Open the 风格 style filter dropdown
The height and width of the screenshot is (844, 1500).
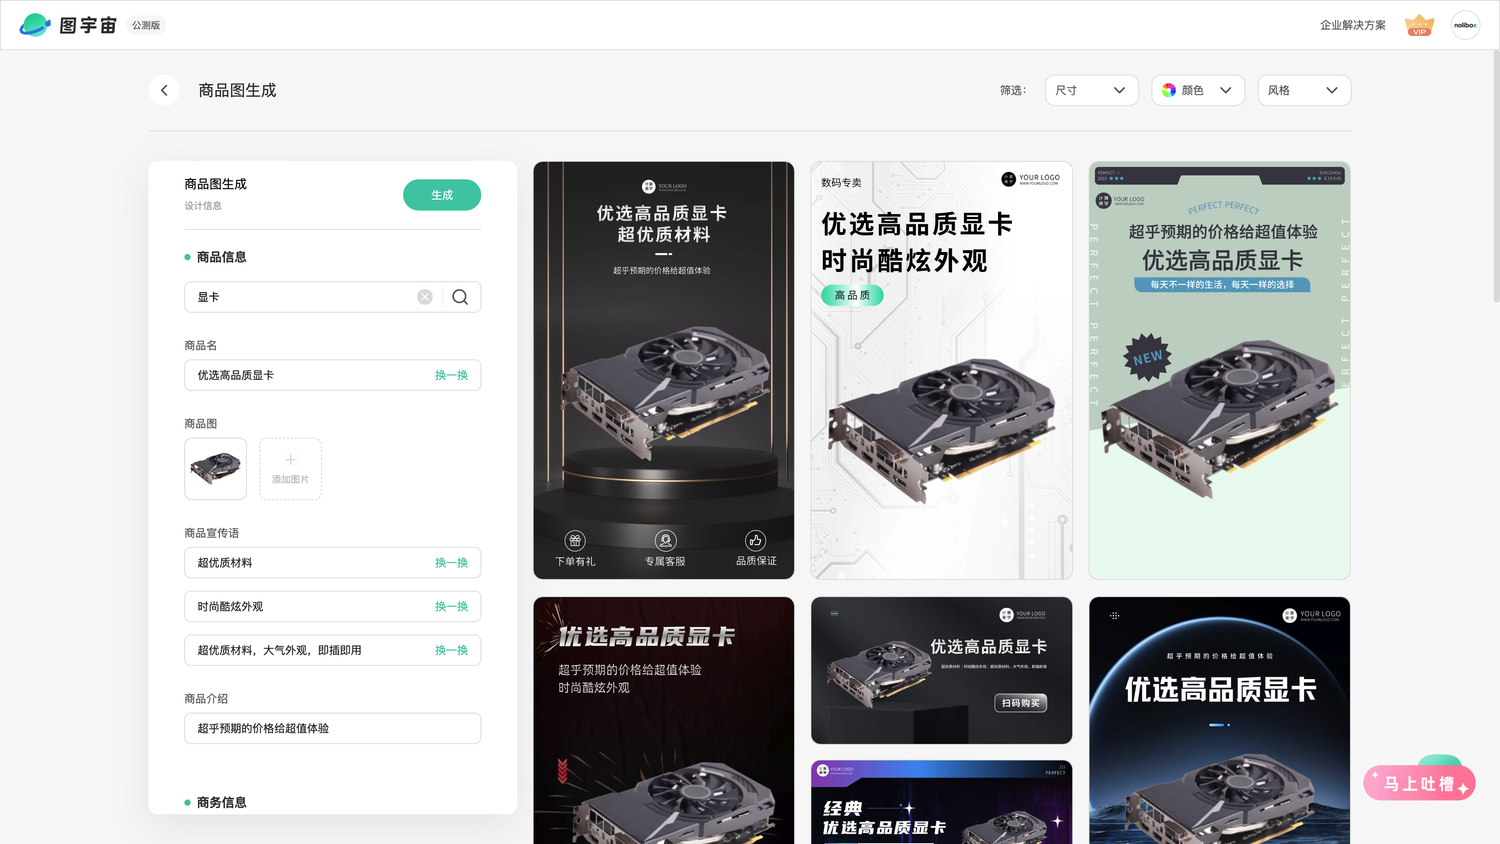(1304, 90)
